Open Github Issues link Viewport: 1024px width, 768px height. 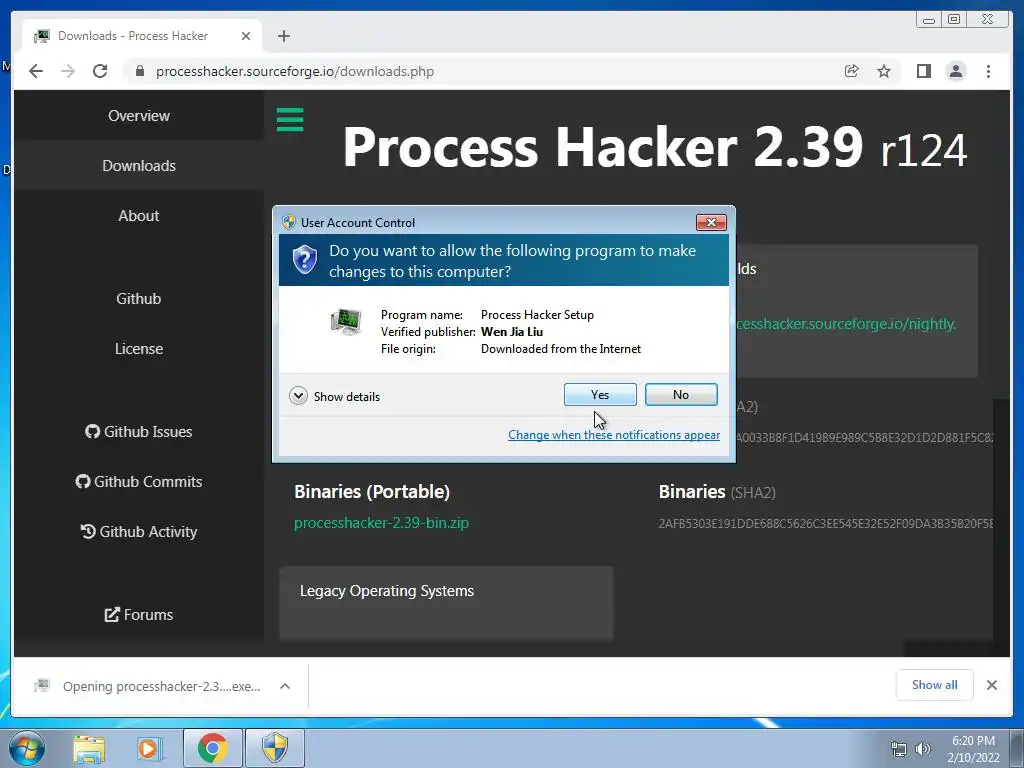(x=139, y=432)
